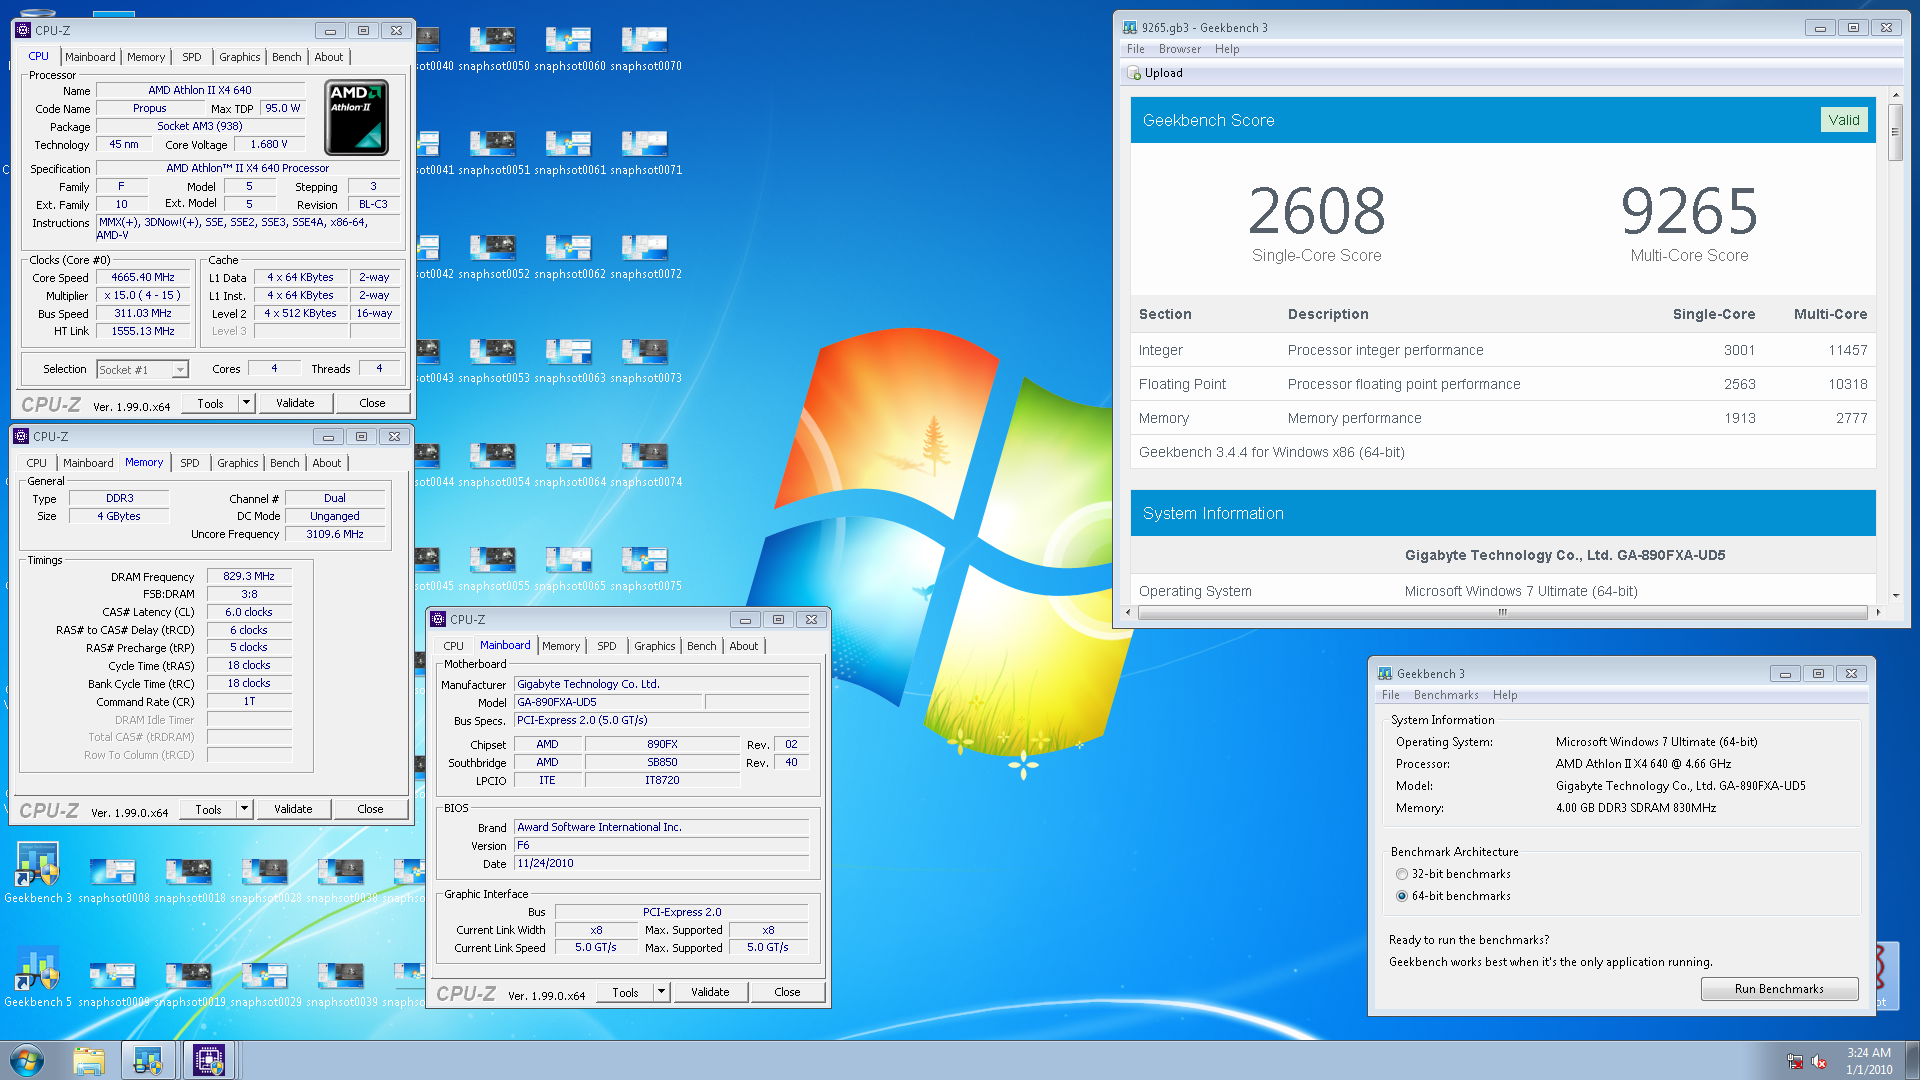Switch to CPU-Z taskbar button
Viewport: 1920px width, 1080px height.
pos(209,1060)
